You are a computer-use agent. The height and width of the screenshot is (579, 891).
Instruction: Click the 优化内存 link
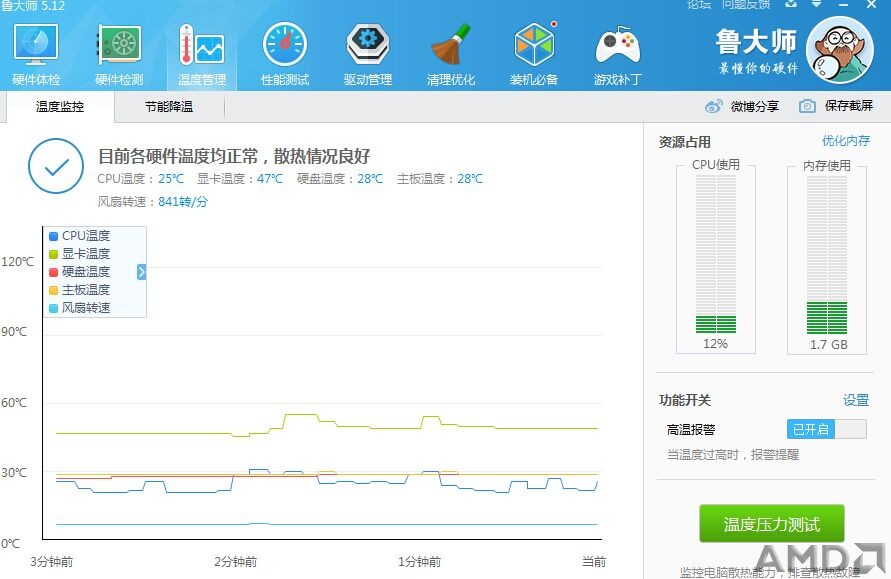click(x=846, y=141)
